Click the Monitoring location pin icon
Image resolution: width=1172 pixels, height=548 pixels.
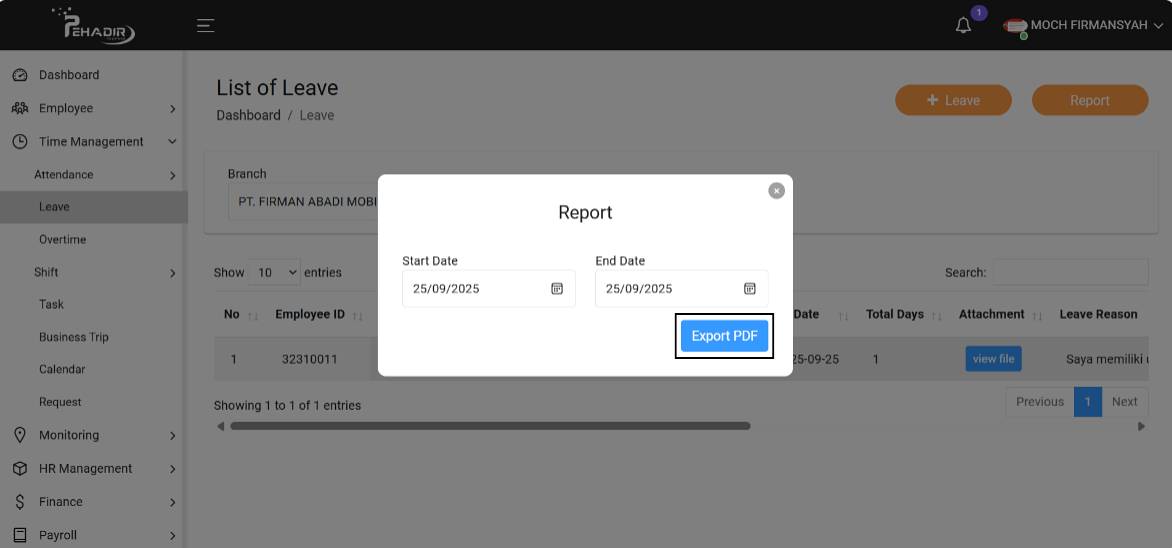[19, 435]
